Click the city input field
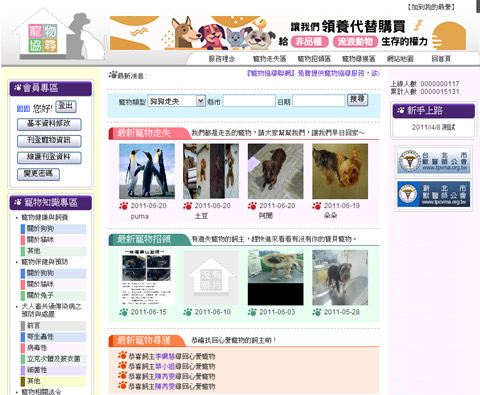This screenshot has height=395, width=480. coord(249,101)
